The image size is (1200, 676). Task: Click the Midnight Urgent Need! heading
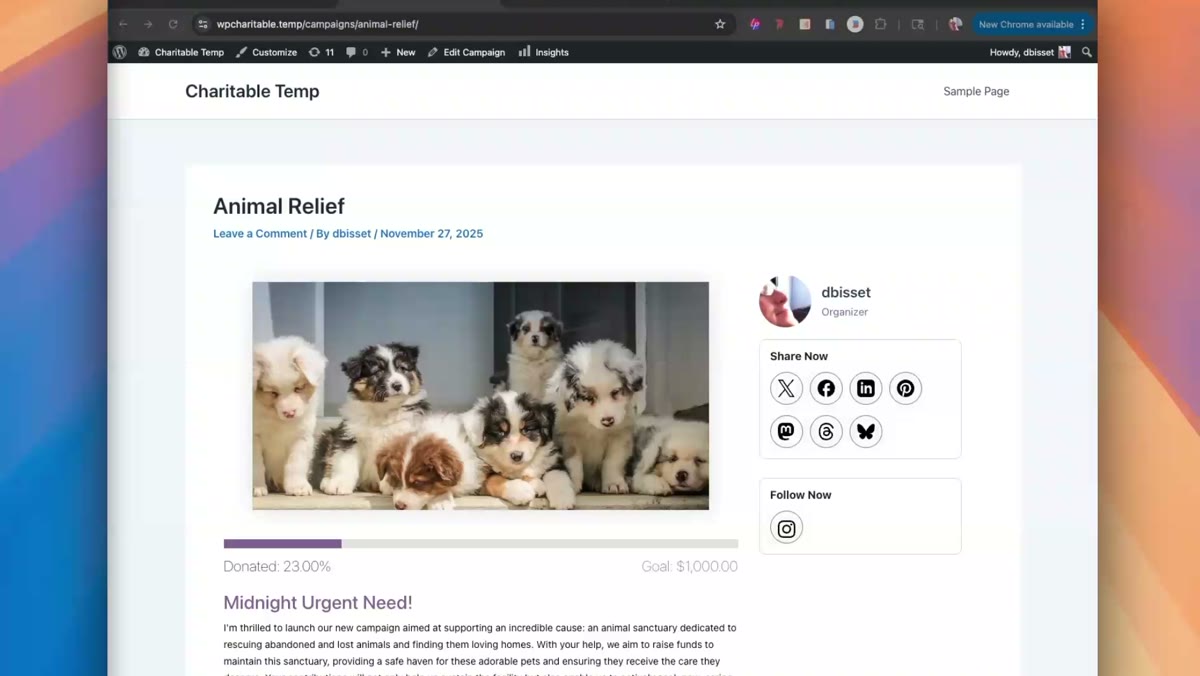tap(318, 602)
